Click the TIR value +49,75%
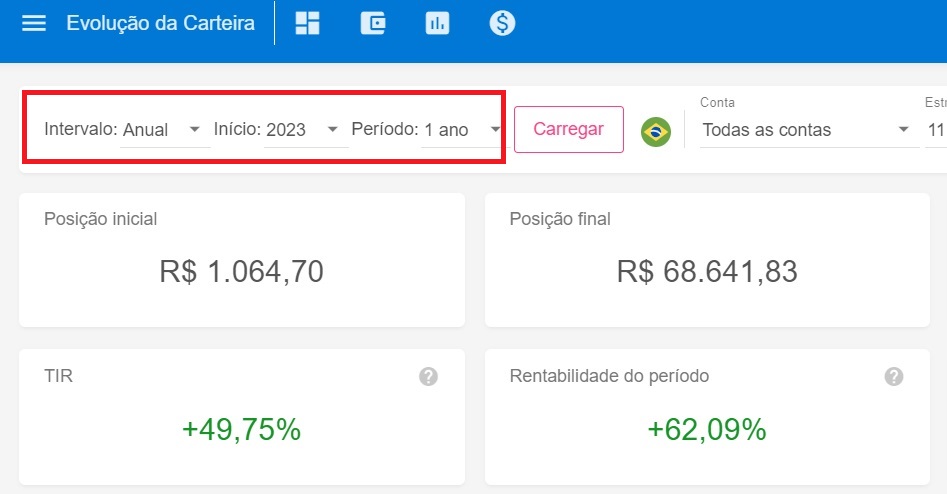 pyautogui.click(x=241, y=429)
